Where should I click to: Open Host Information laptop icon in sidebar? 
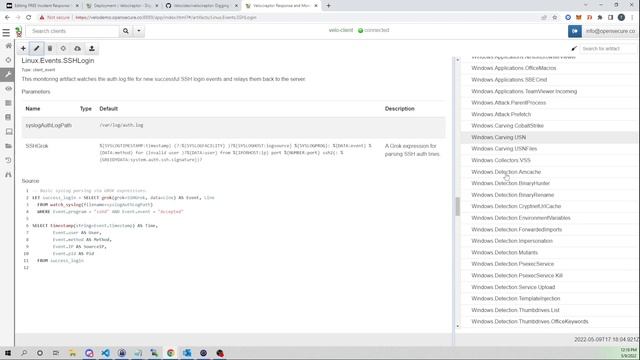tap(8, 131)
